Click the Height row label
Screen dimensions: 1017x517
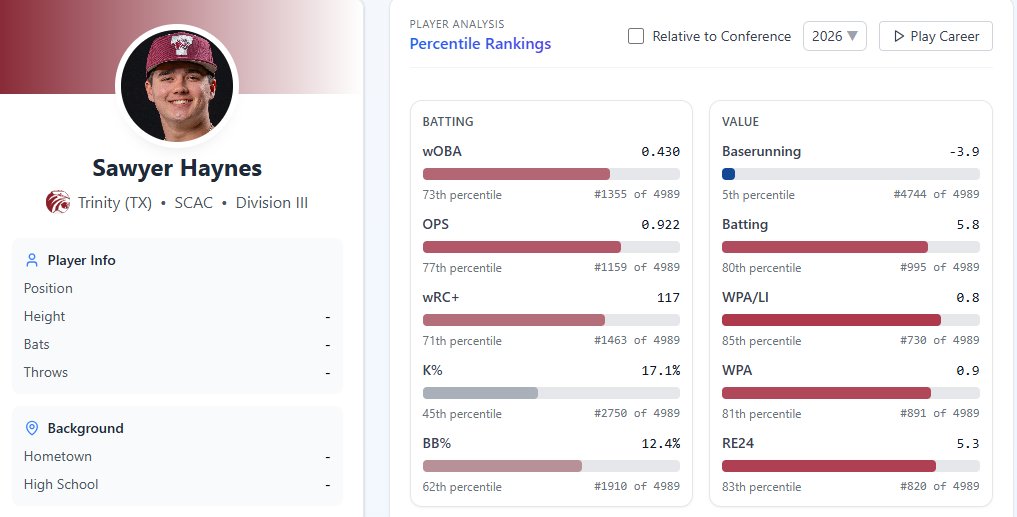pos(44,317)
